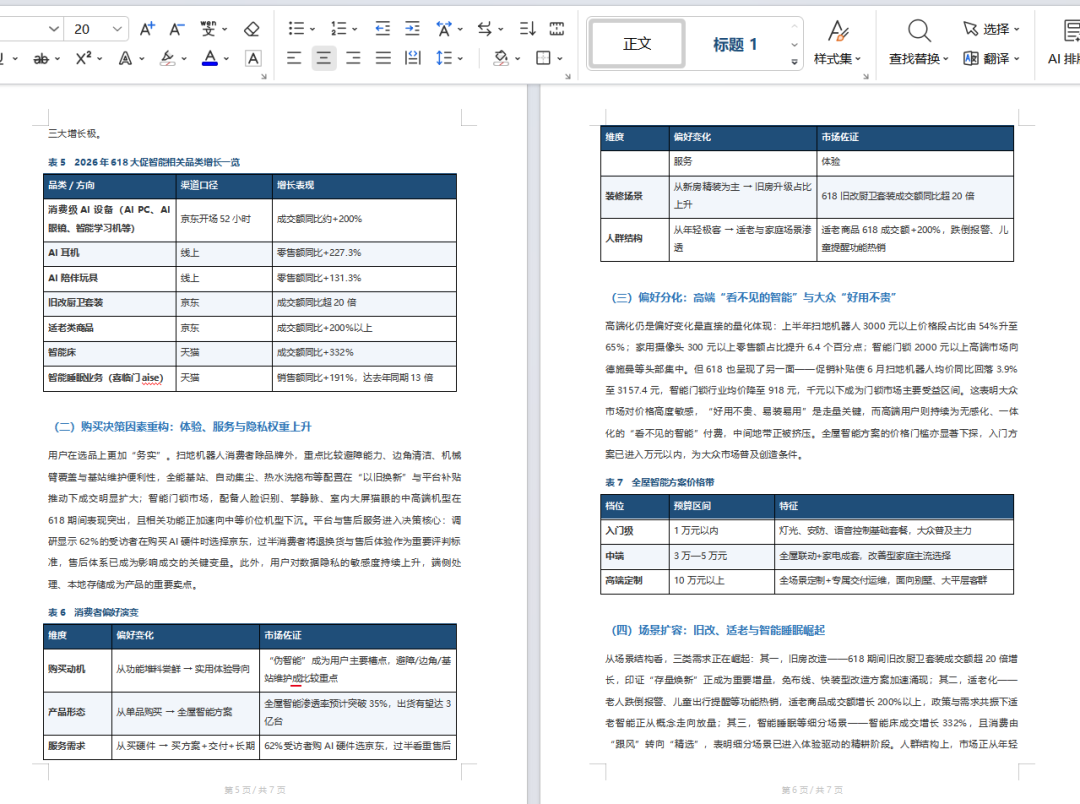This screenshot has width=1080, height=804.
Task: Click the superscript X² icon
Action: pos(83,58)
